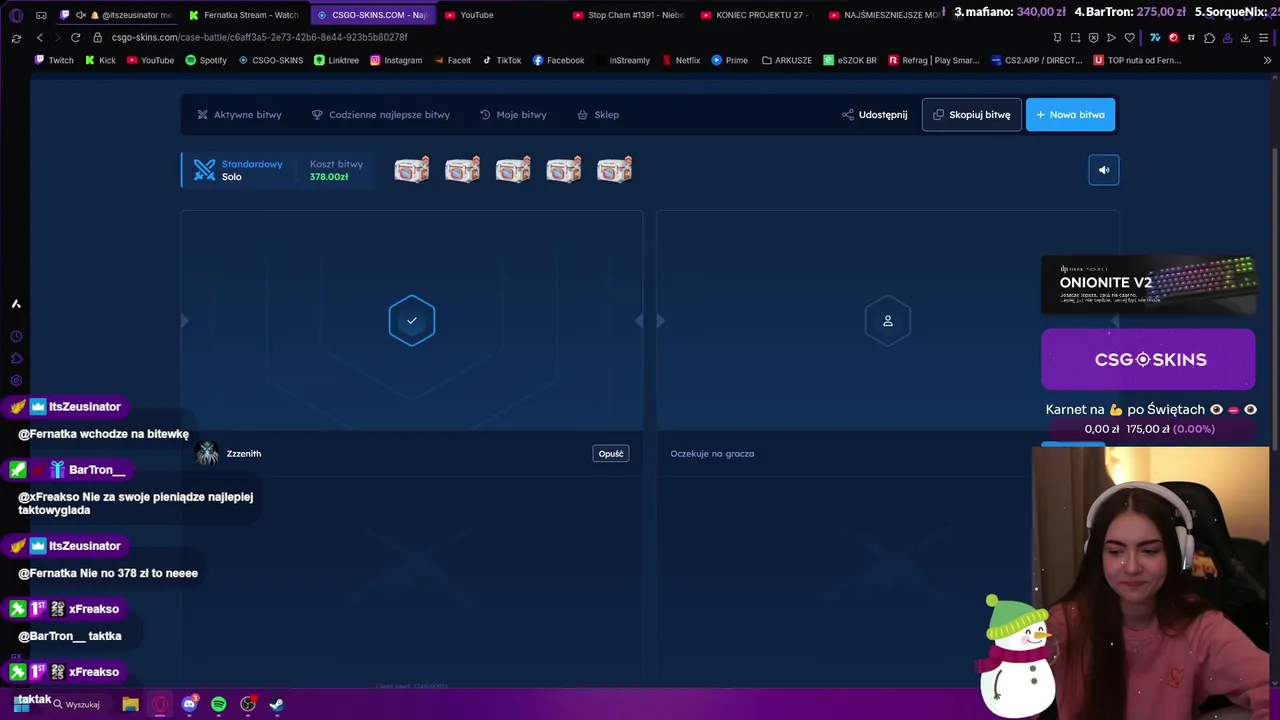Viewport: 1280px width, 720px height.
Task: Open the Refrag bookmark
Action: (934, 60)
